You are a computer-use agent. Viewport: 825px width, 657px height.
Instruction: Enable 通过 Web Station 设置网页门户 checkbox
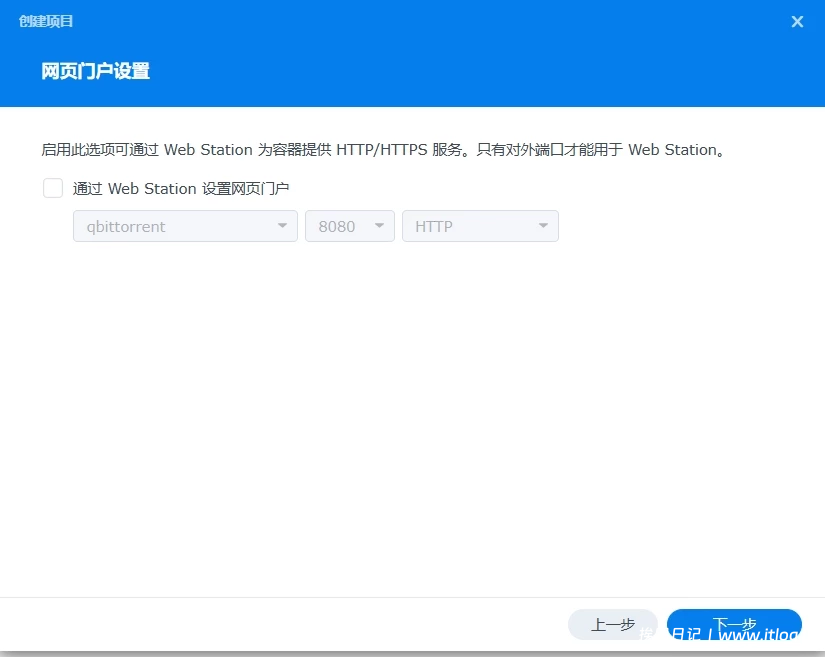coord(53,188)
